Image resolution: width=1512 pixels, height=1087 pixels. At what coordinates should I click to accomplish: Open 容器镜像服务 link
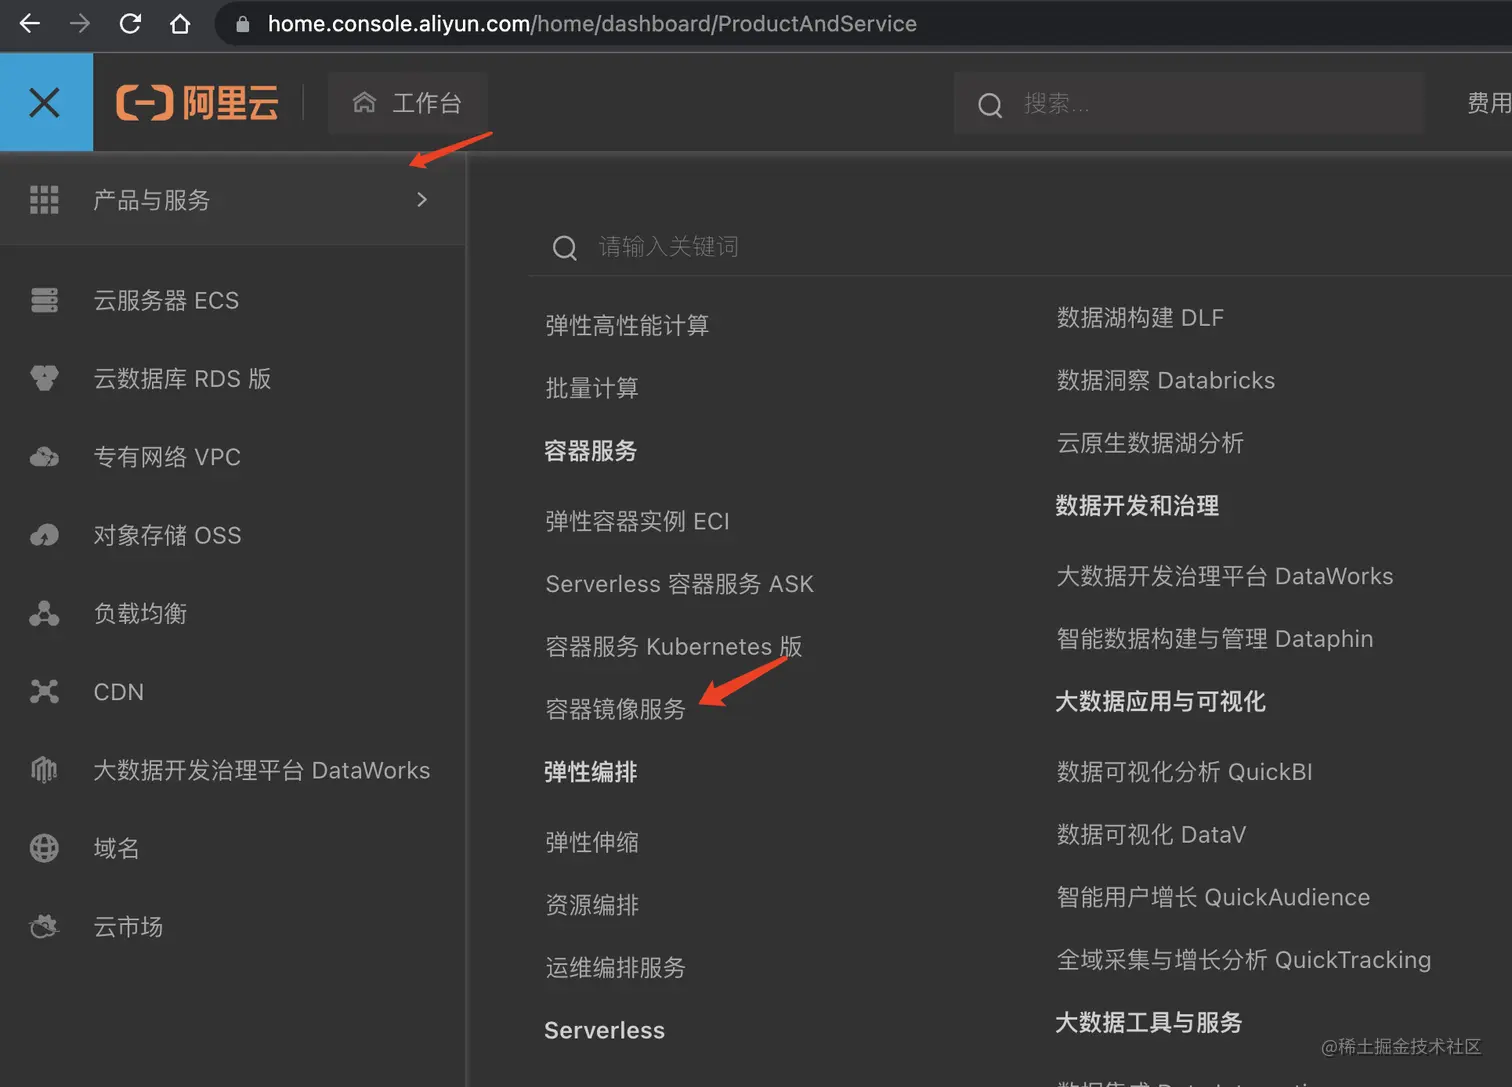click(x=615, y=709)
